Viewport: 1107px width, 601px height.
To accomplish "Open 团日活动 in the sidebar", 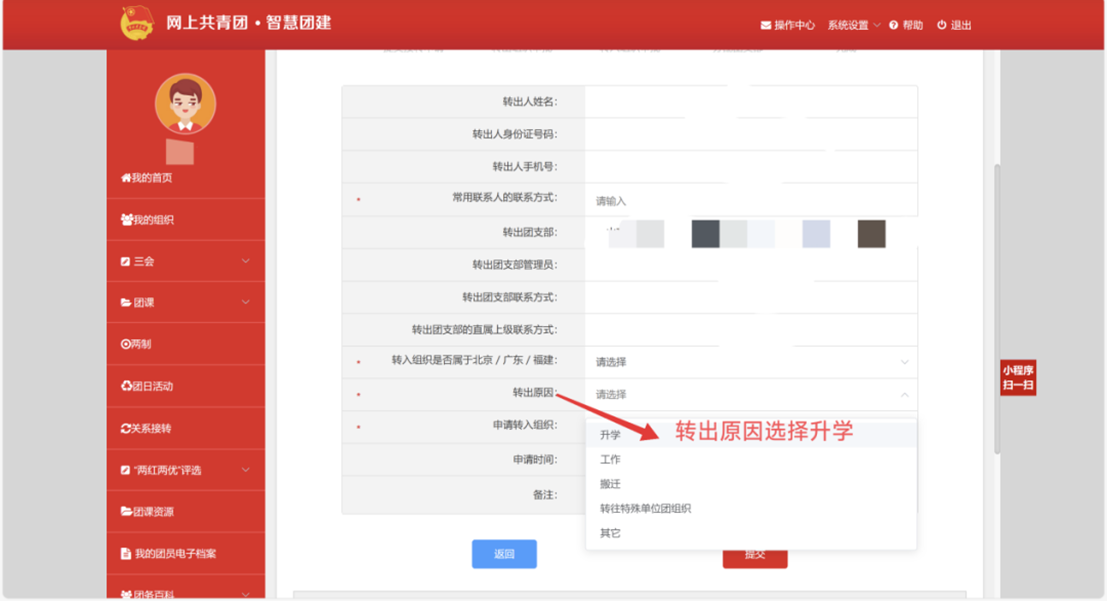I will (x=148, y=386).
